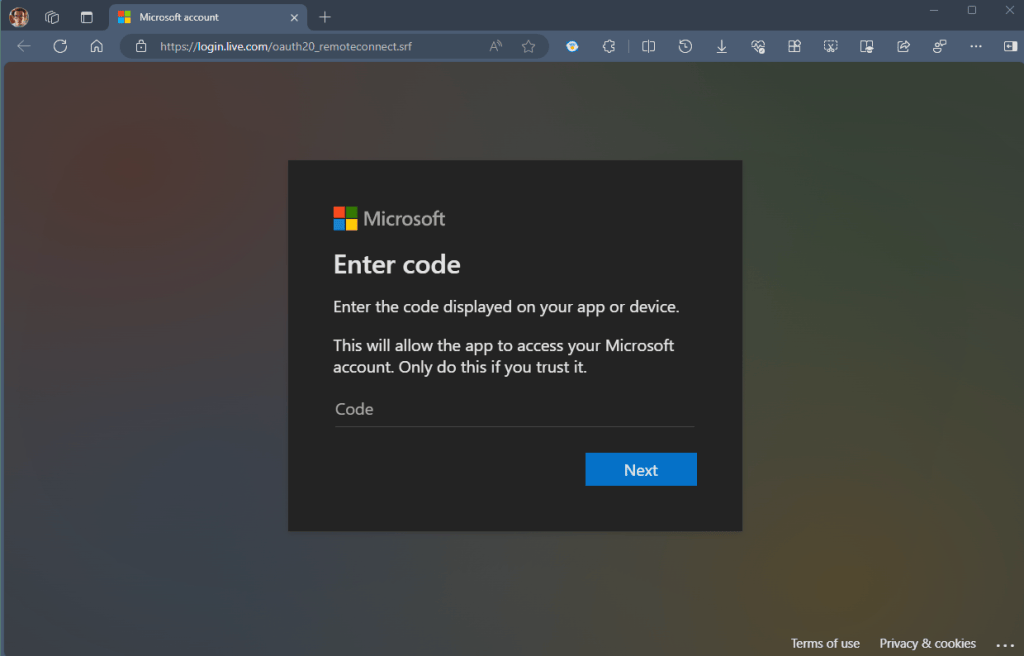Click the Code input field
Screen dimensions: 1024x656
pos(513,409)
